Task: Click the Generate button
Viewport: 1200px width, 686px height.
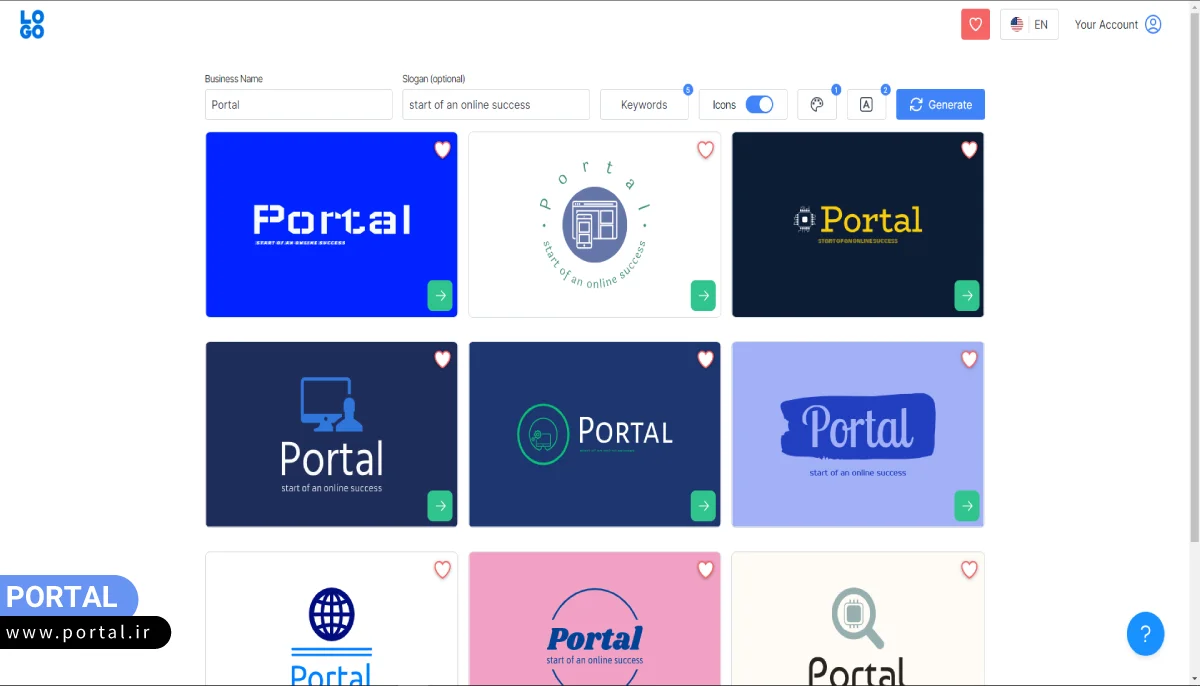Action: point(940,105)
